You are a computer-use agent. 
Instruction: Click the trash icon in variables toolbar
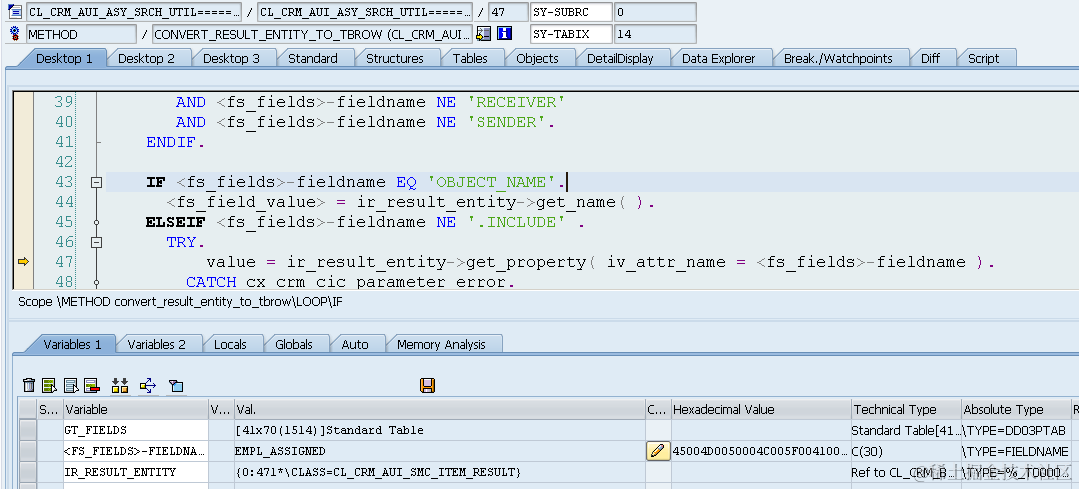tap(29, 385)
